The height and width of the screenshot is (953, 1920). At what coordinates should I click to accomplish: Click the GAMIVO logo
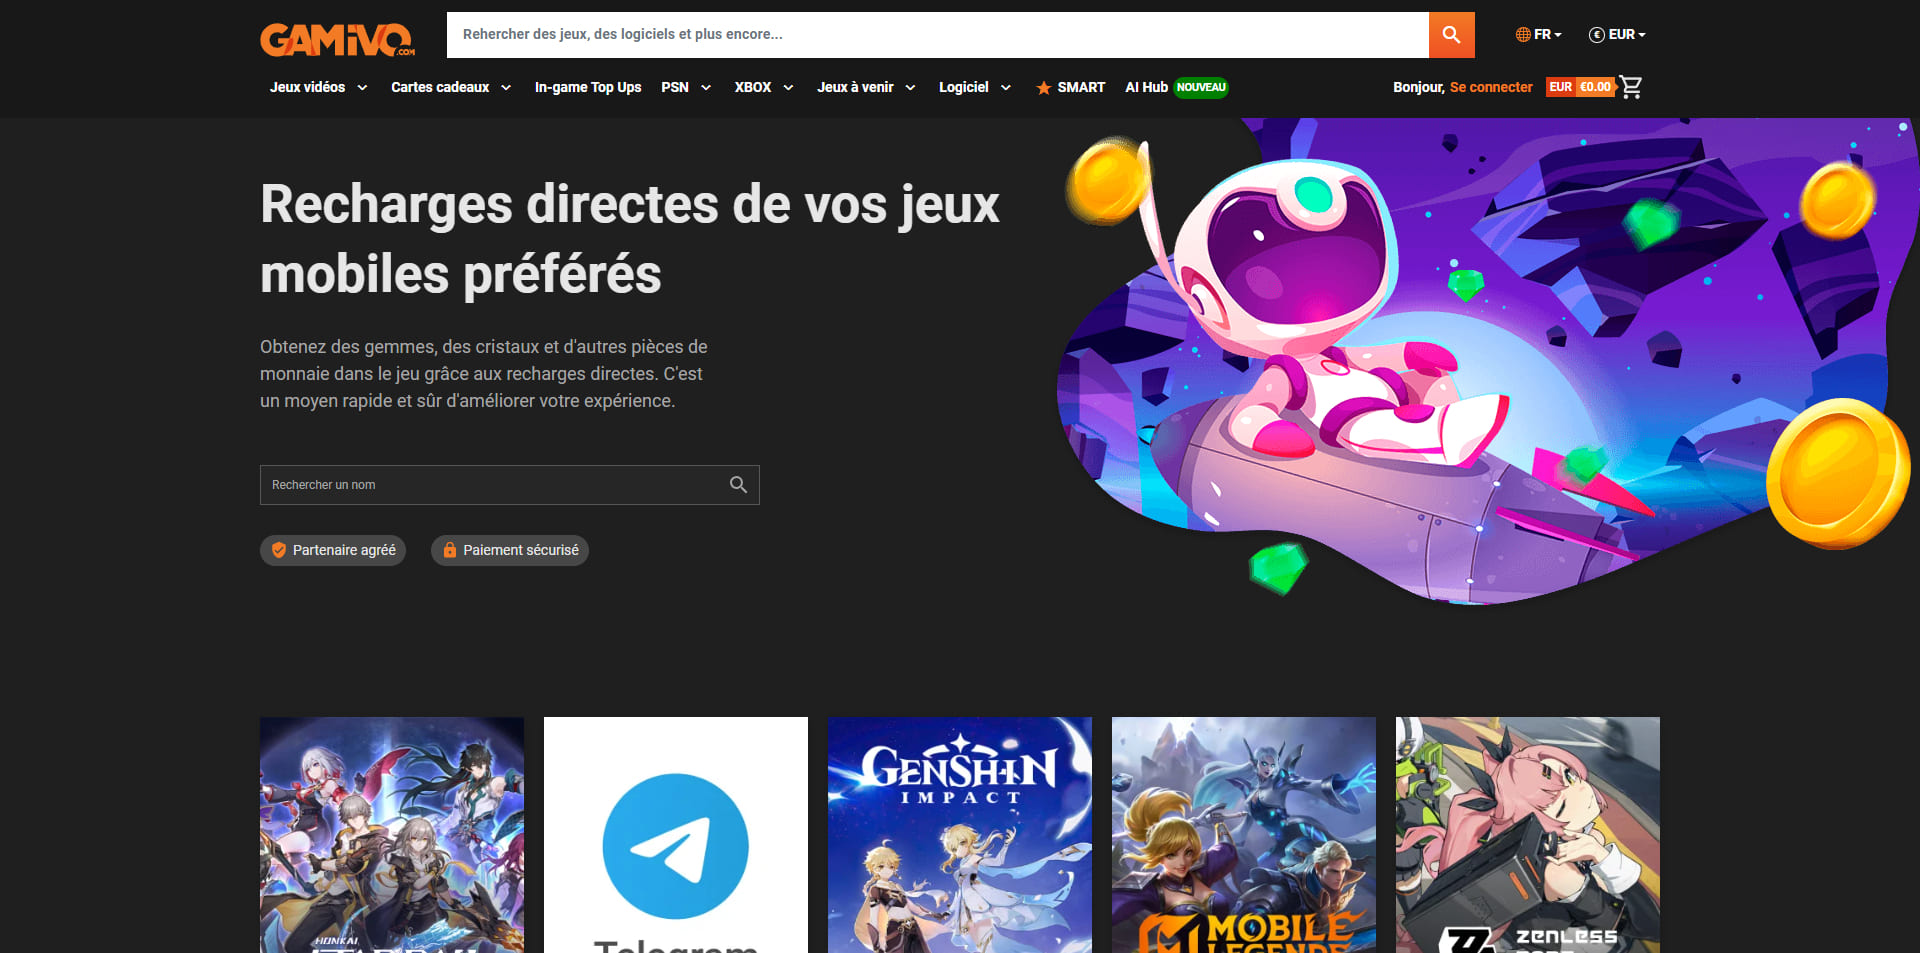pos(338,39)
